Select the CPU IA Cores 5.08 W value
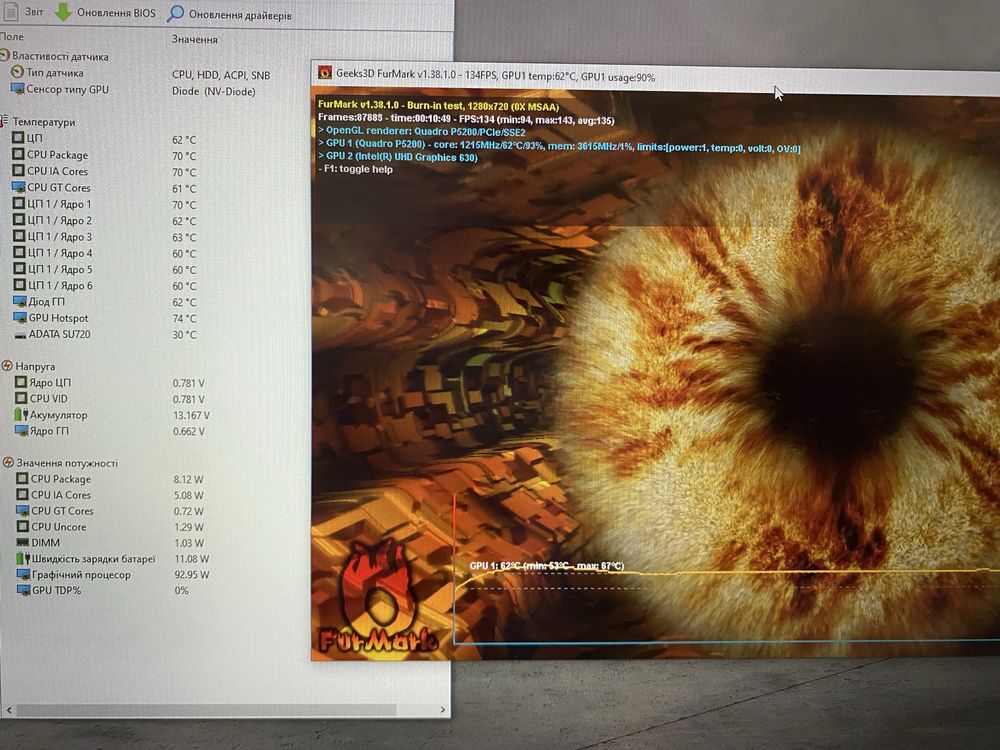 (189, 495)
